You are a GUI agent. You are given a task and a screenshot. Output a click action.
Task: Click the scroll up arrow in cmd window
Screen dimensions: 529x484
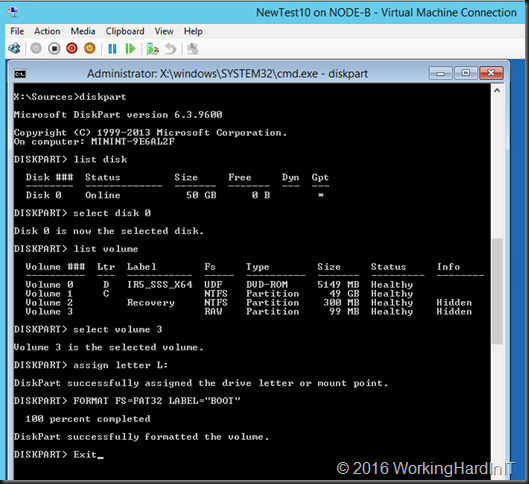497,90
